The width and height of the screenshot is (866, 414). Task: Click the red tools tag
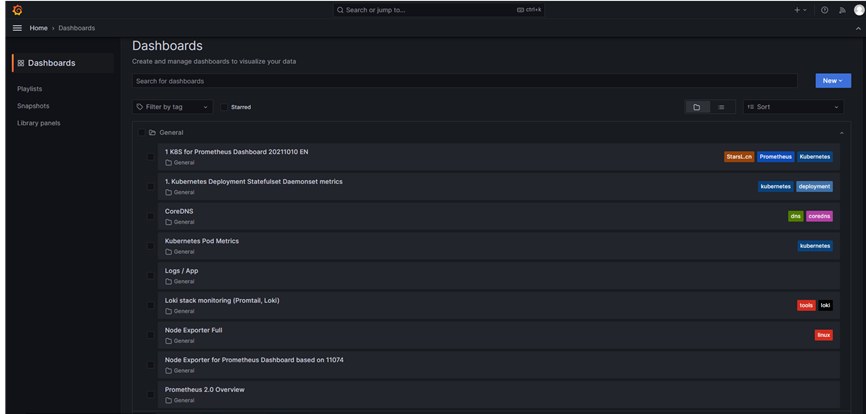point(806,305)
